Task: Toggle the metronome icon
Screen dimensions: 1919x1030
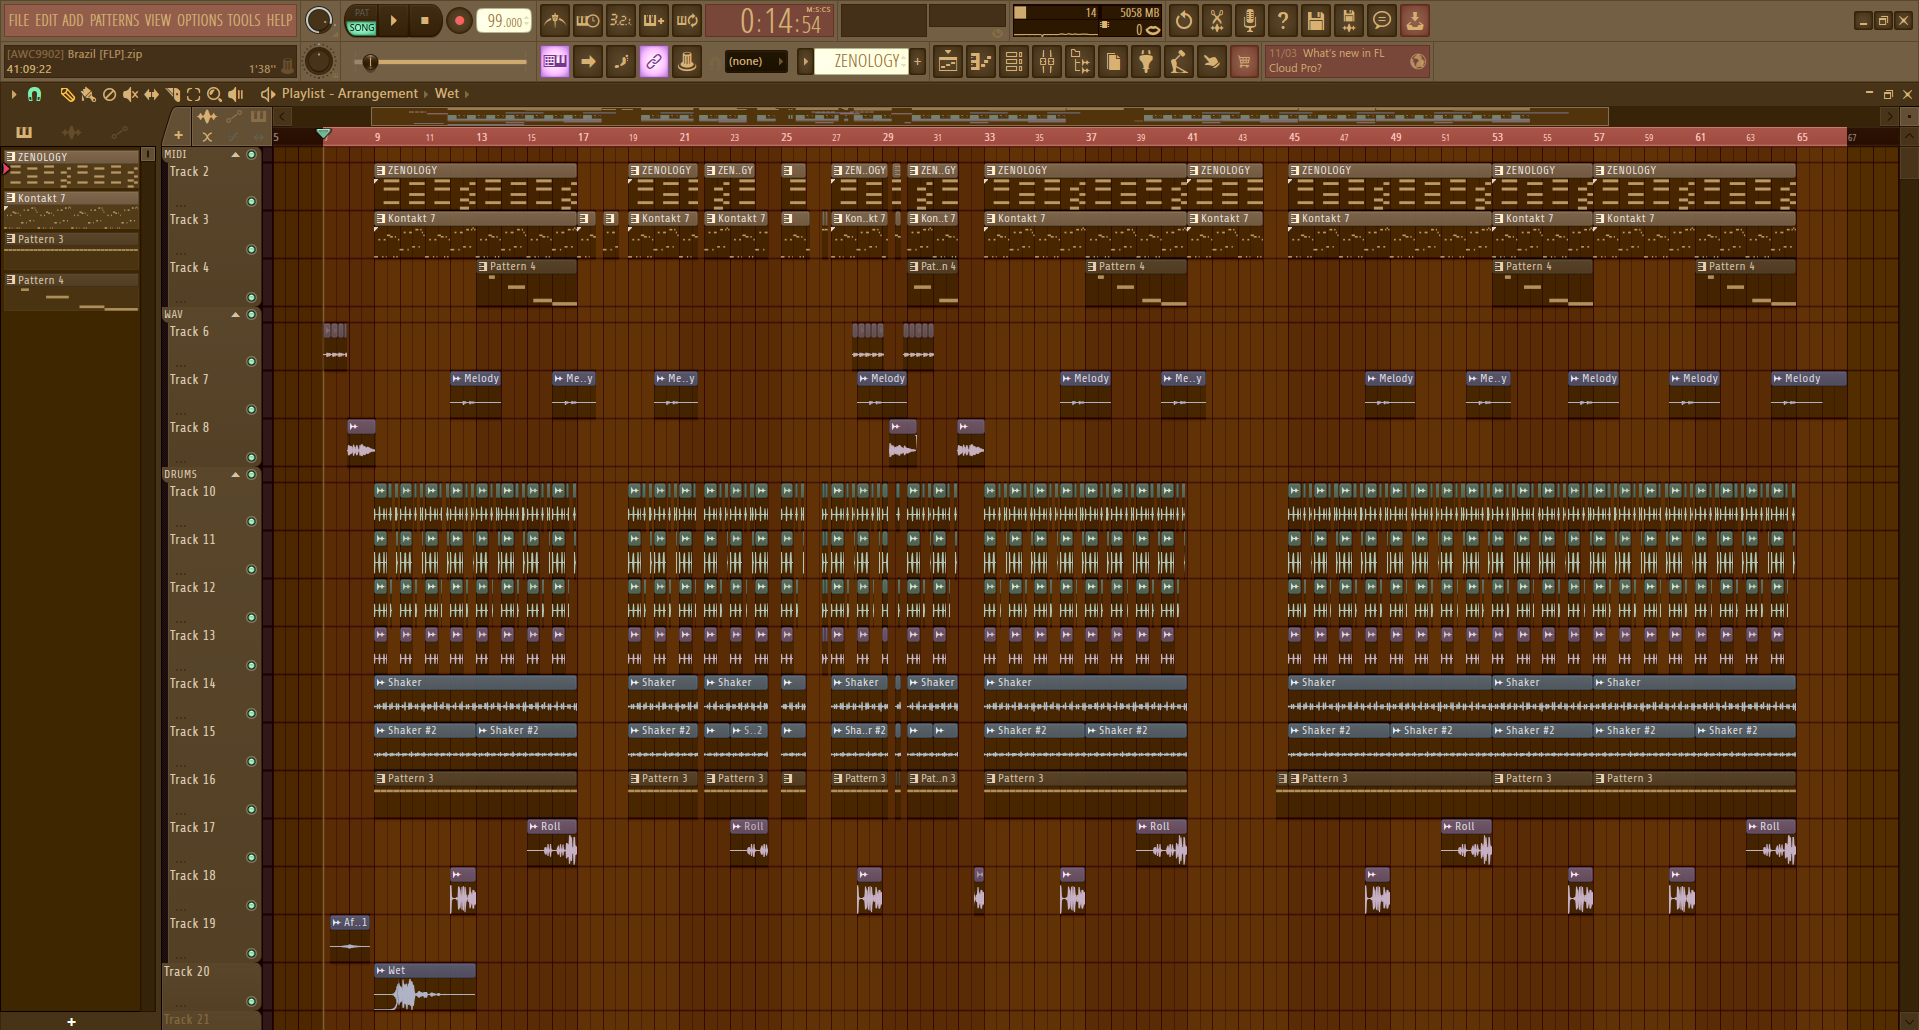Action: [555, 20]
